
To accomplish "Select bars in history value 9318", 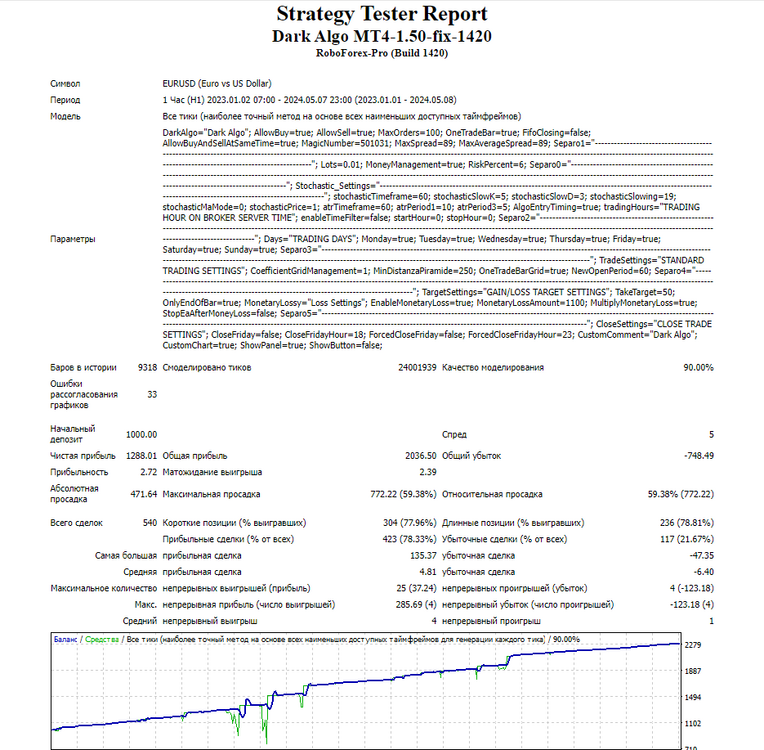I will click(x=147, y=367).
